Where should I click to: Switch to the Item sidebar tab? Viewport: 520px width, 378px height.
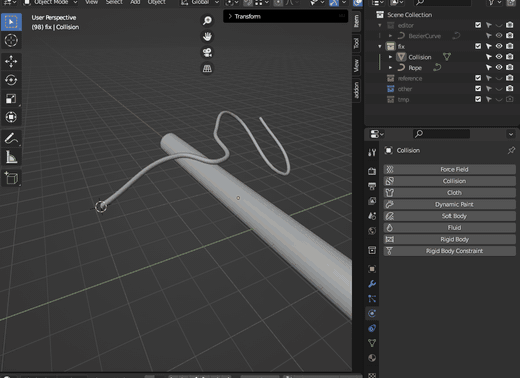[x=356, y=21]
